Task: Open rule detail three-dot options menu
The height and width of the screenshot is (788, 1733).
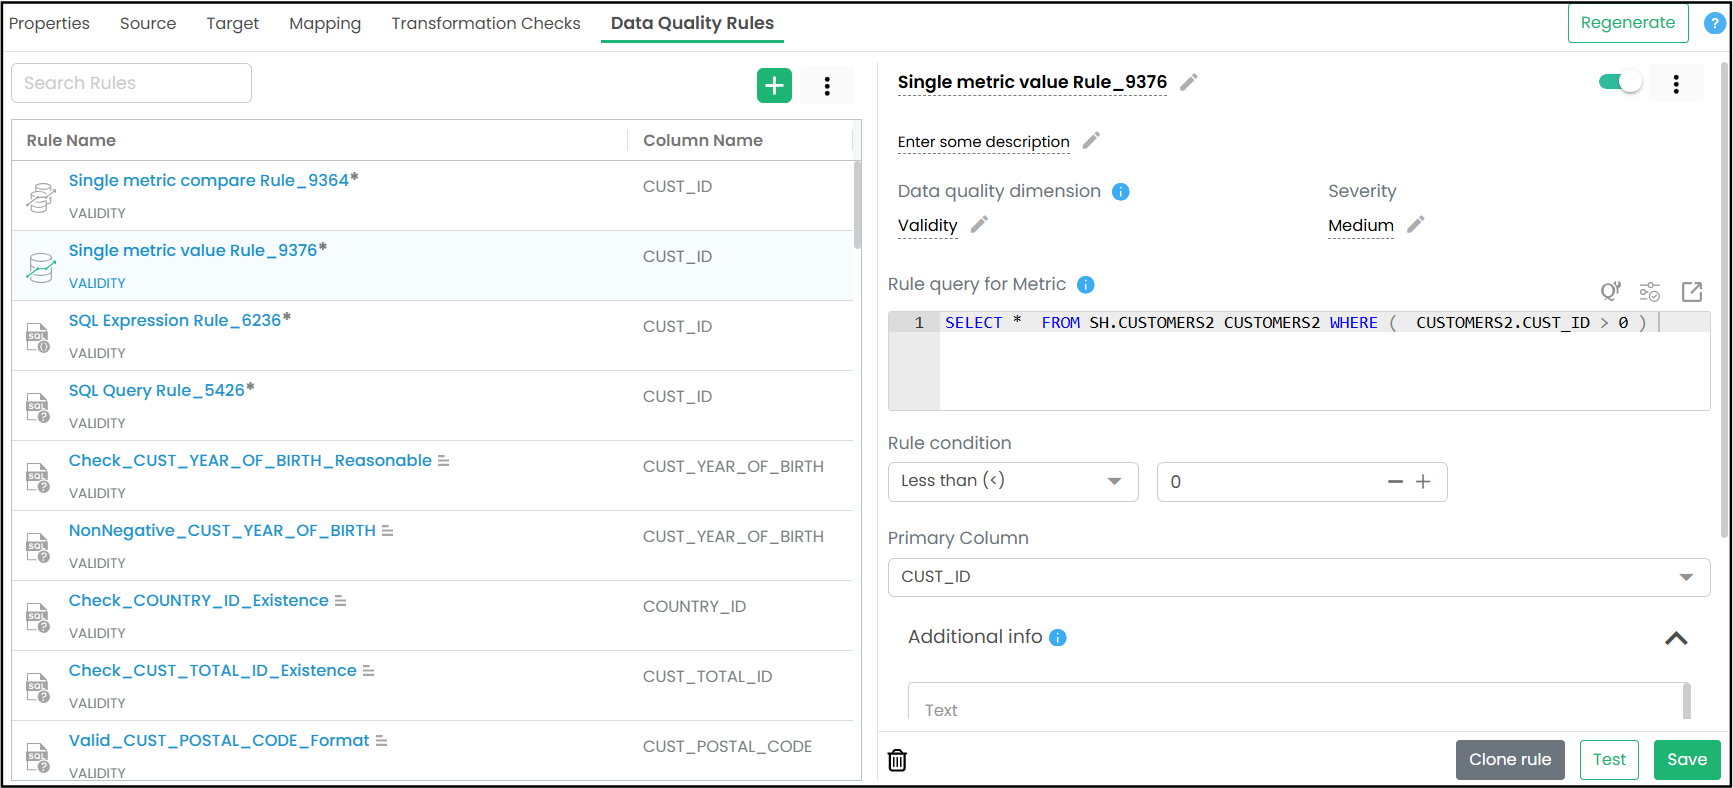Action: (x=1676, y=84)
